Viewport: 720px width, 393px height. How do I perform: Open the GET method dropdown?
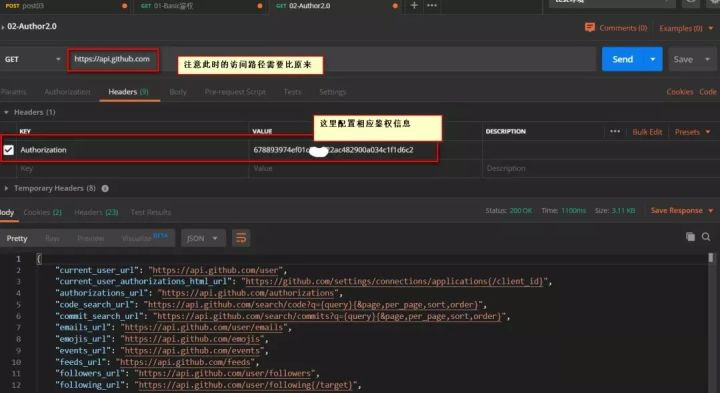coord(32,59)
